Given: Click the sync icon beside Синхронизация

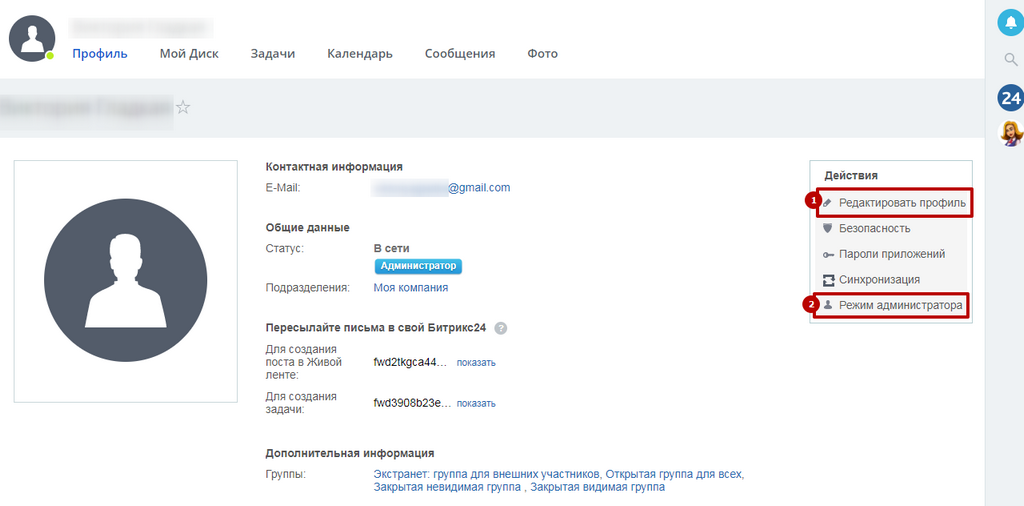Looking at the screenshot, I should click(828, 280).
